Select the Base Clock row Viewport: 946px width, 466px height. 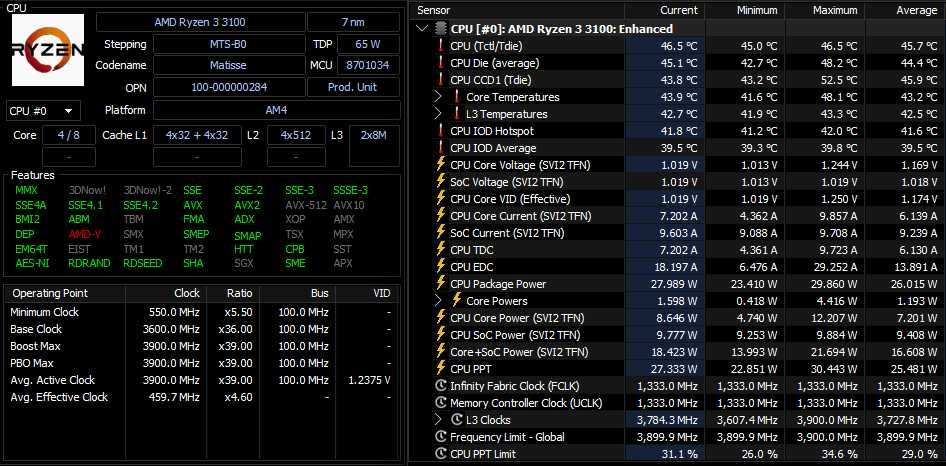coord(202,329)
